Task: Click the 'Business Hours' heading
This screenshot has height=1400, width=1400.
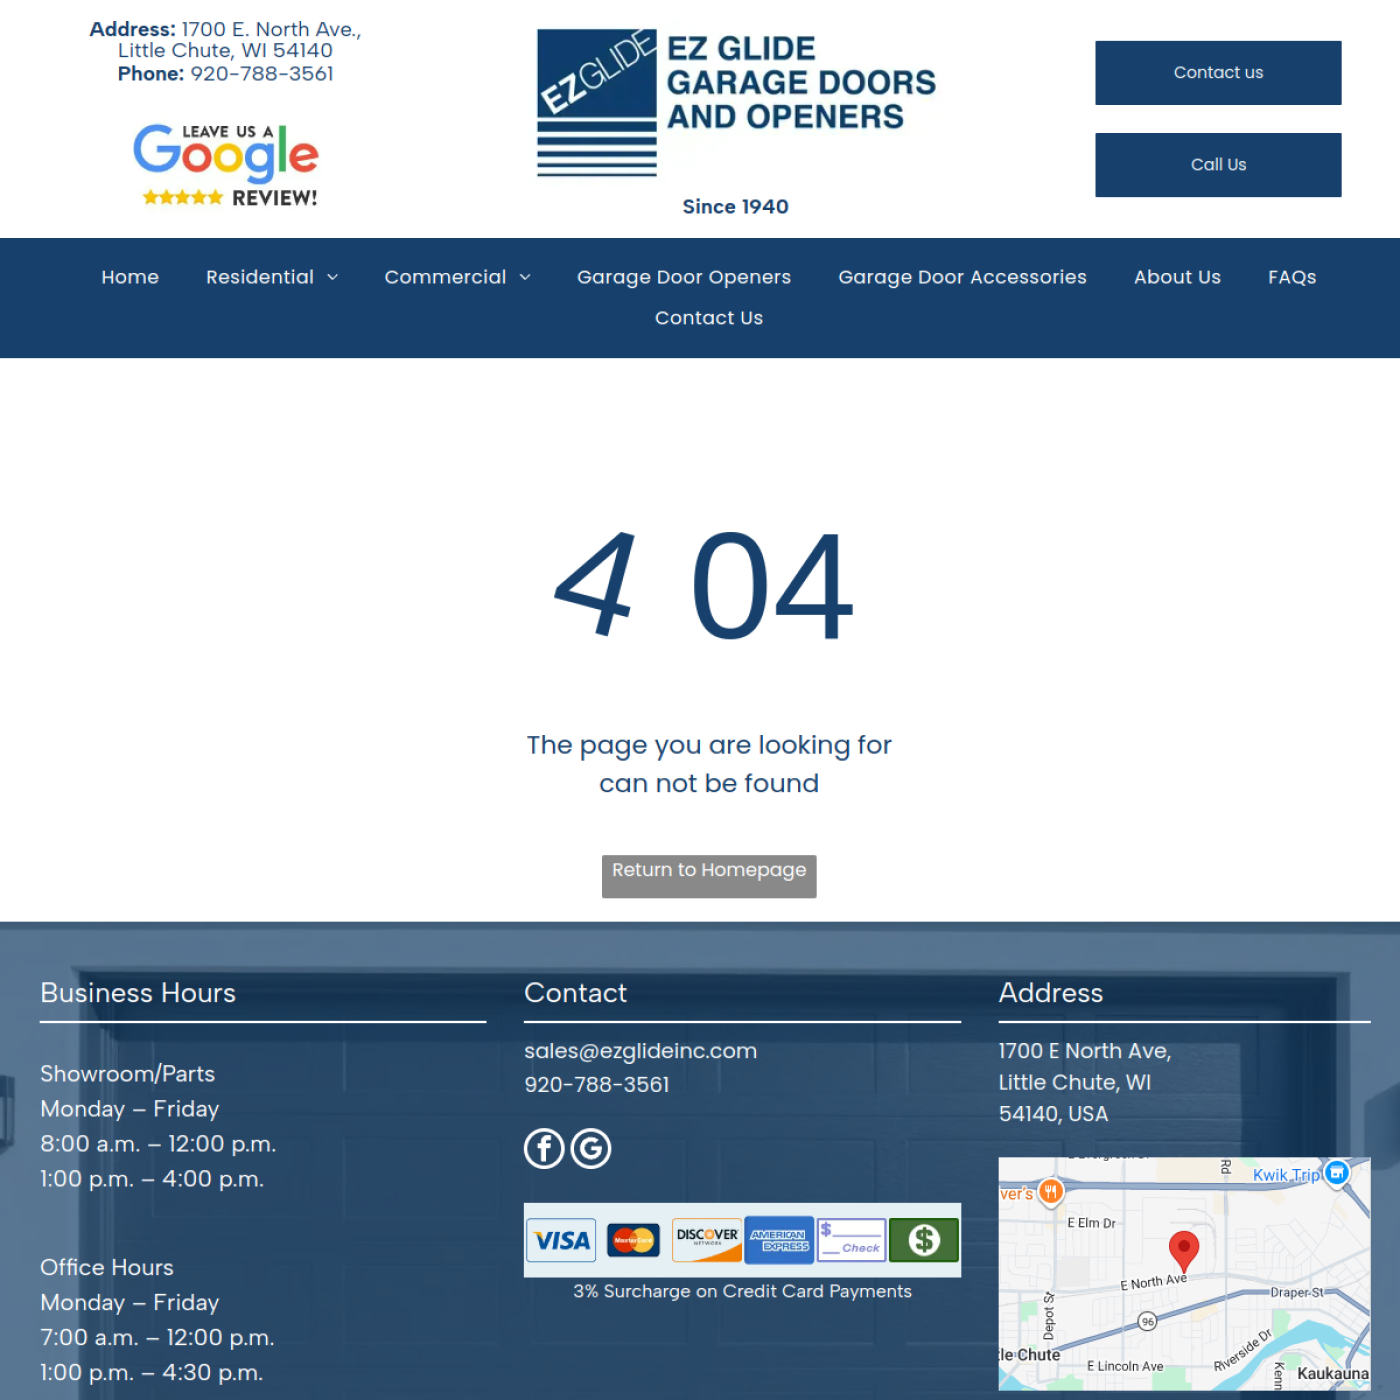Action: coord(138,993)
